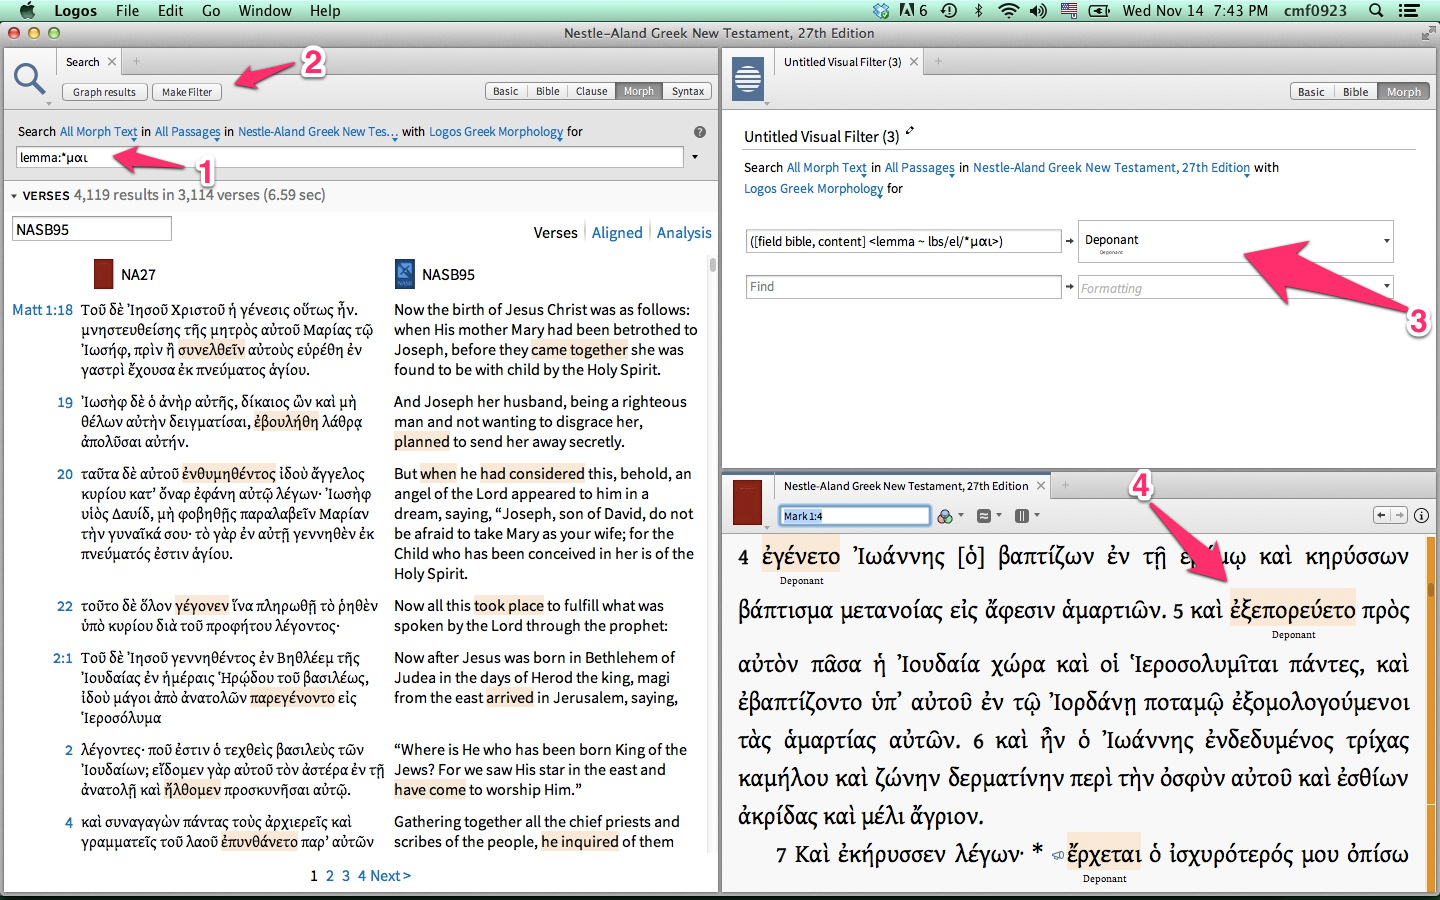Collapse the VERSES results section
This screenshot has width=1440, height=900.
pyautogui.click(x=14, y=196)
